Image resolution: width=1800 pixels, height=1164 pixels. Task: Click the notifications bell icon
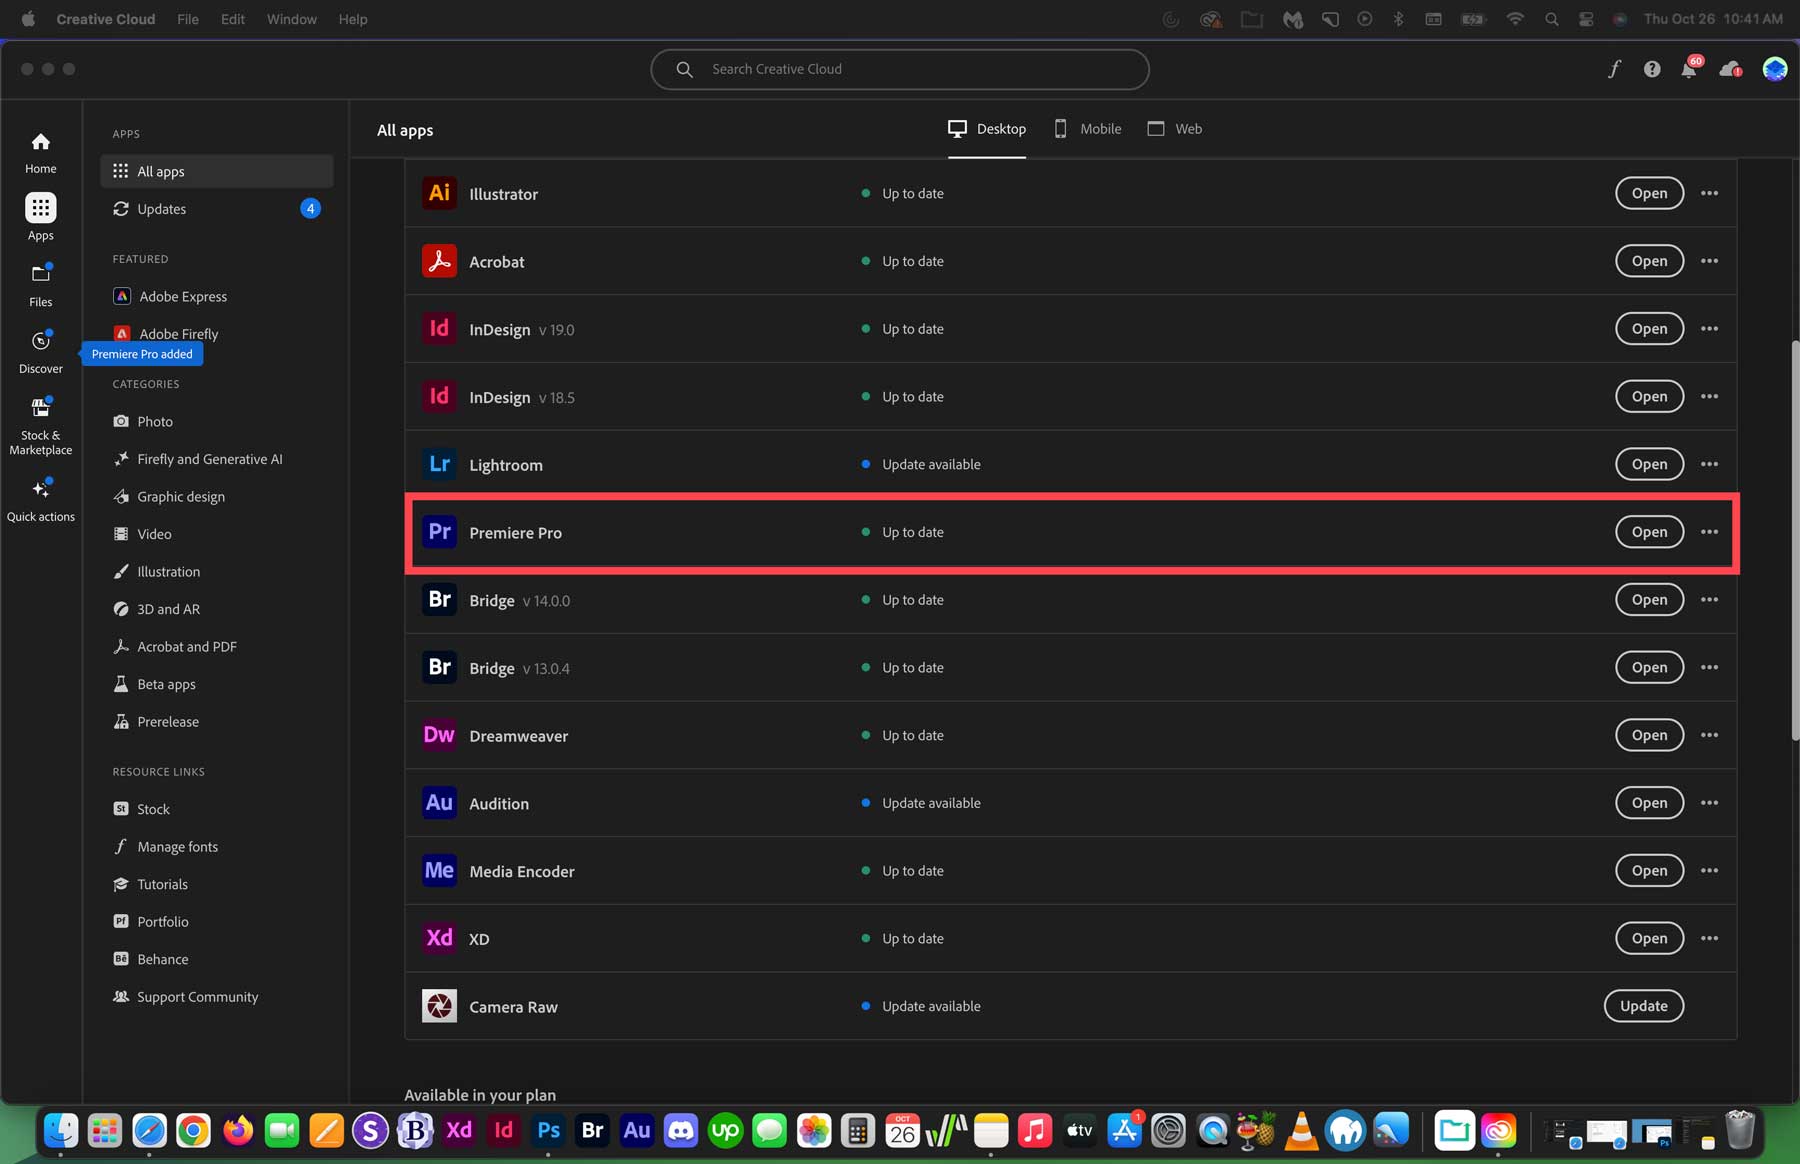point(1690,69)
